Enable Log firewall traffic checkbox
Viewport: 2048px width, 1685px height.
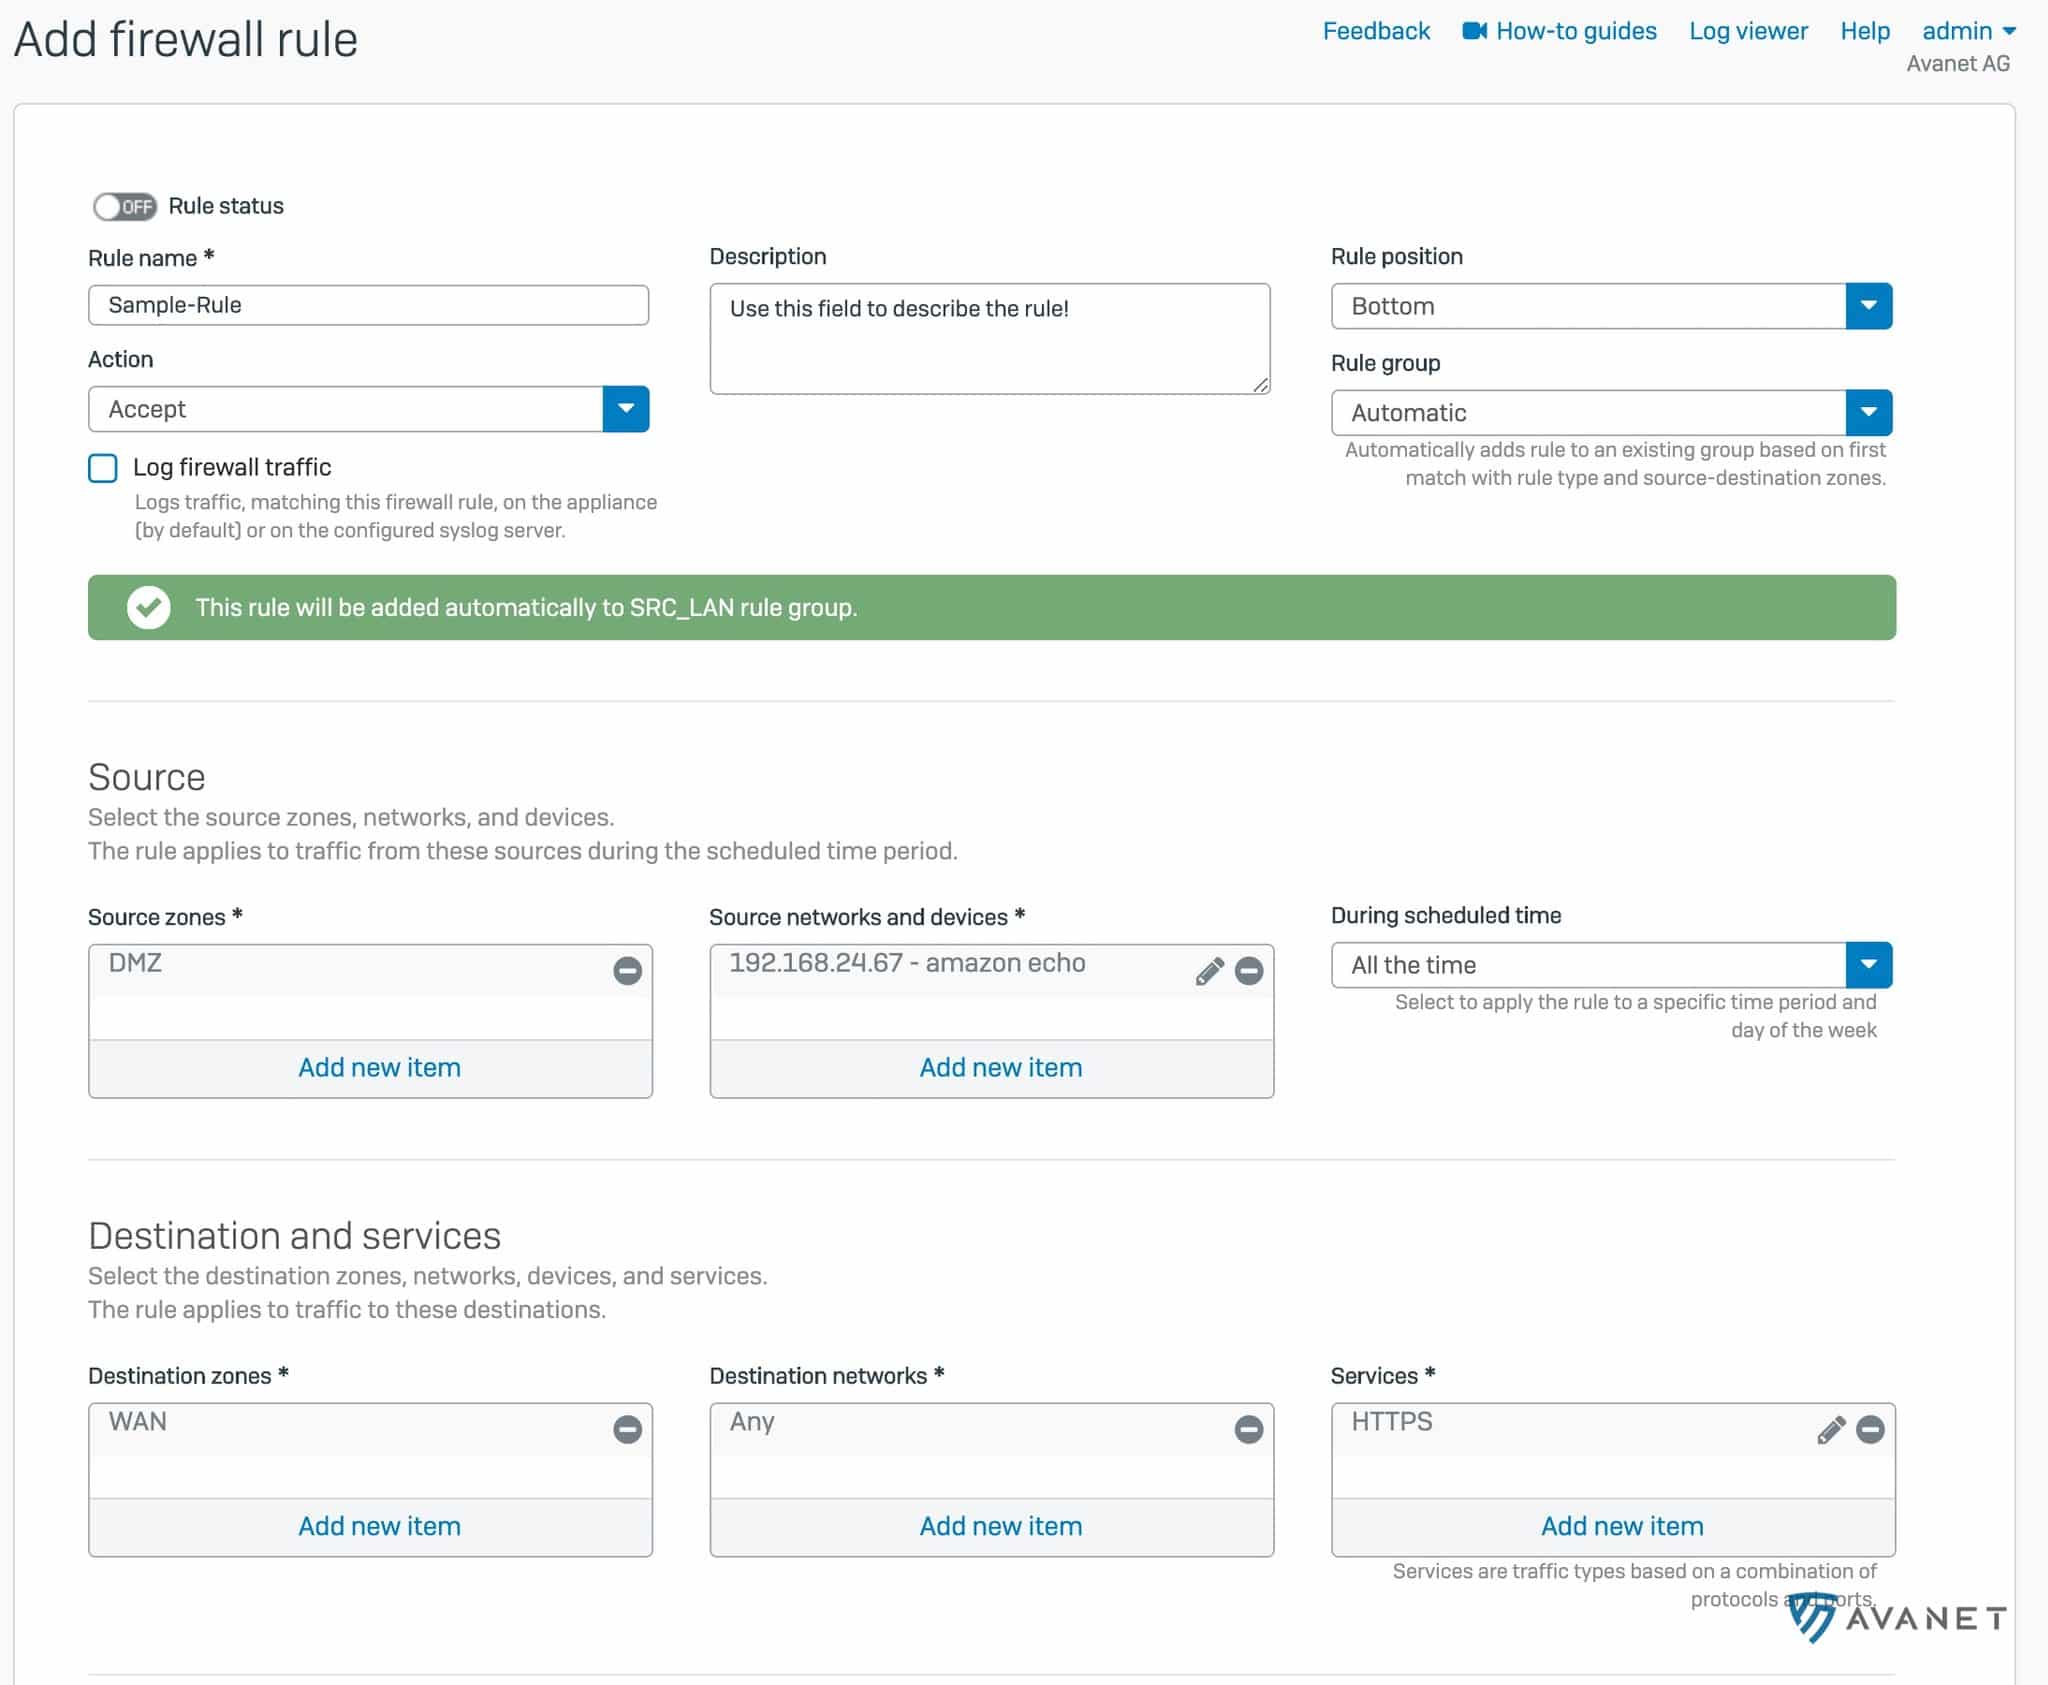pyautogui.click(x=103, y=468)
